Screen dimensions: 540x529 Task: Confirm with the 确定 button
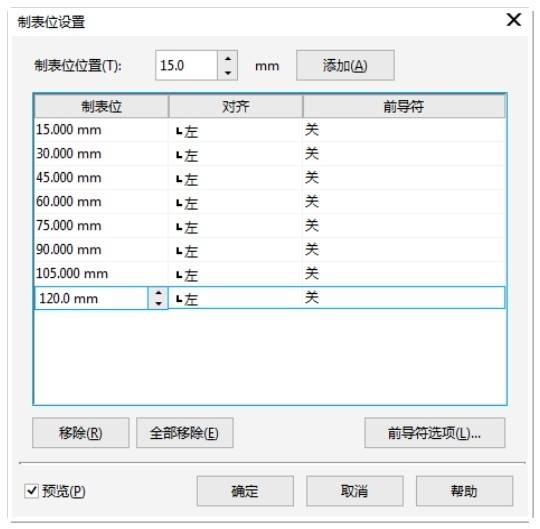(x=245, y=491)
